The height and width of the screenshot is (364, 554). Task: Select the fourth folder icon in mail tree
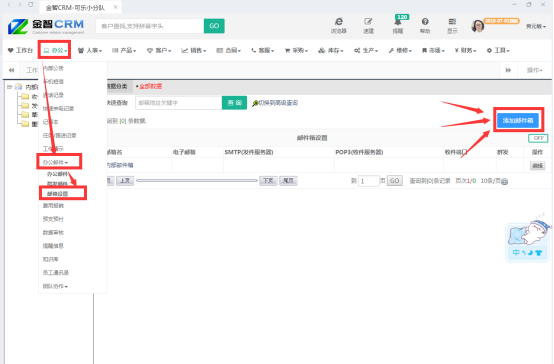[x=25, y=124]
